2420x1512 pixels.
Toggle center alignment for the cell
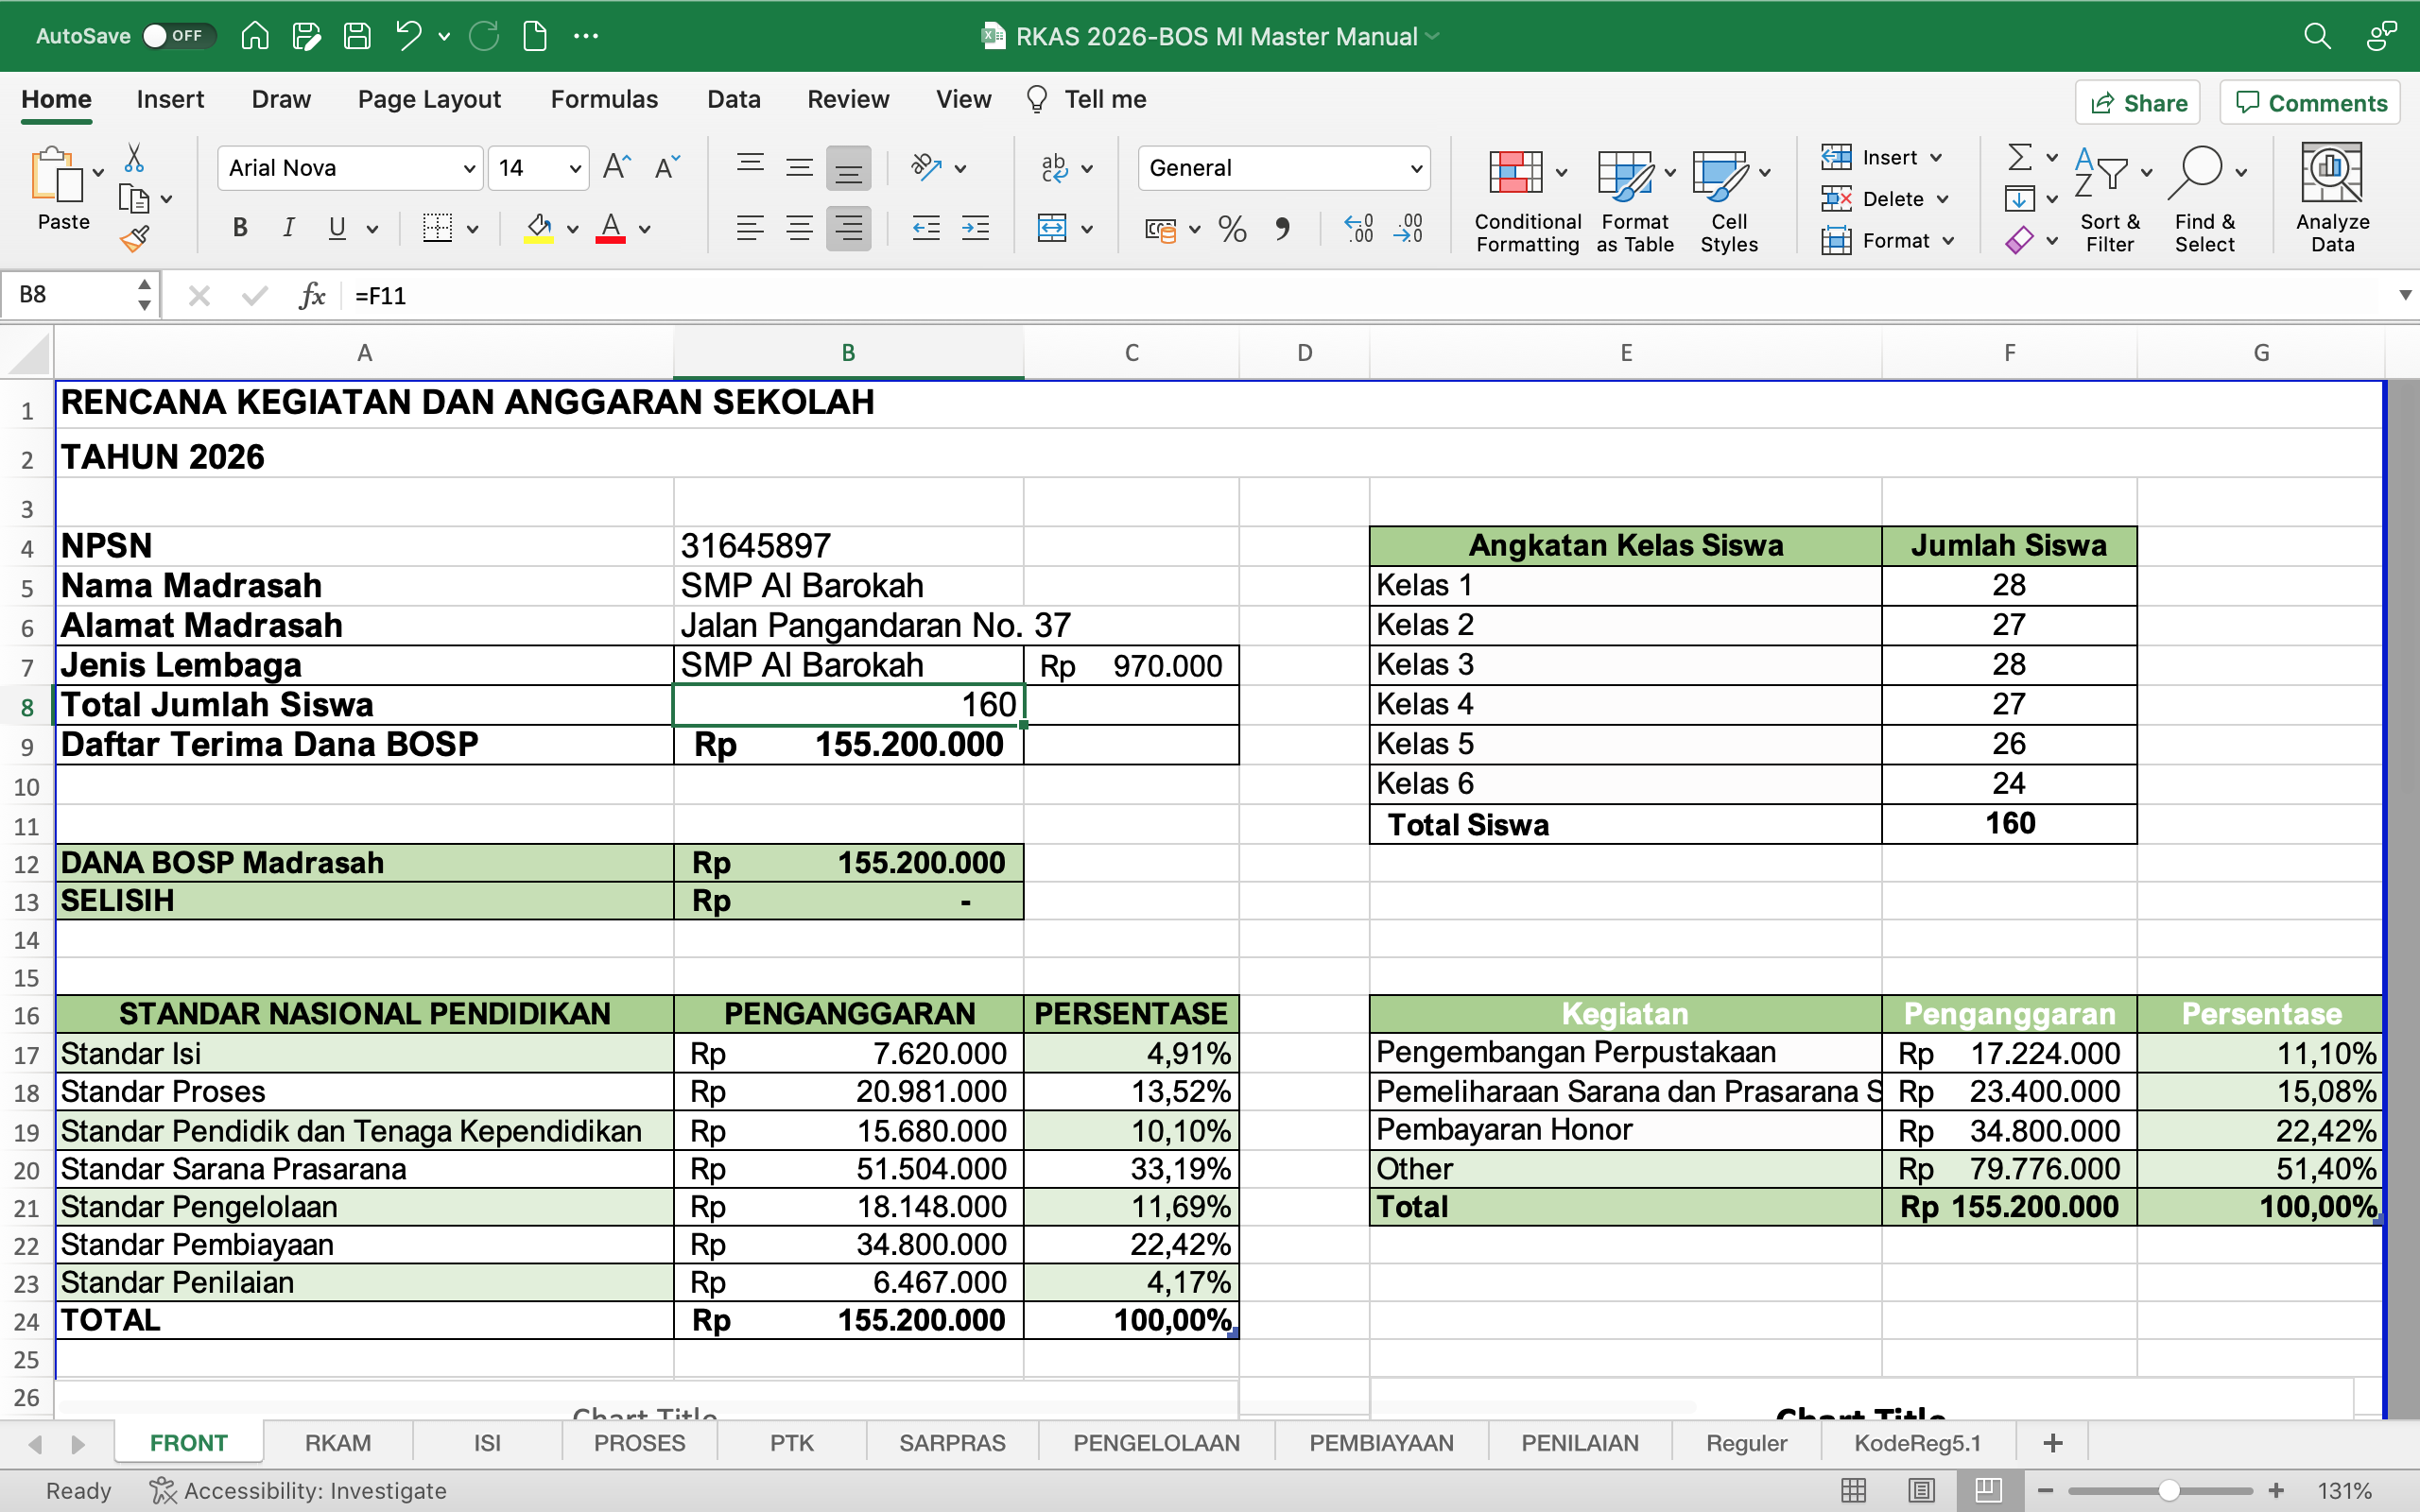pyautogui.click(x=799, y=228)
